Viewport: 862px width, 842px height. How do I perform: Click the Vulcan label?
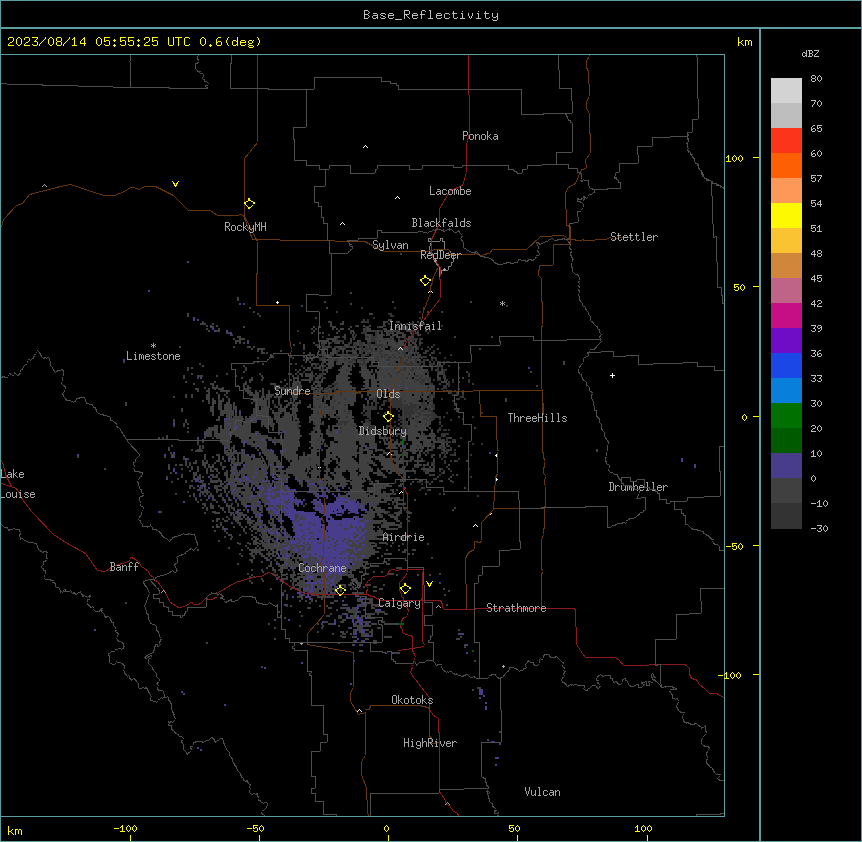(543, 792)
